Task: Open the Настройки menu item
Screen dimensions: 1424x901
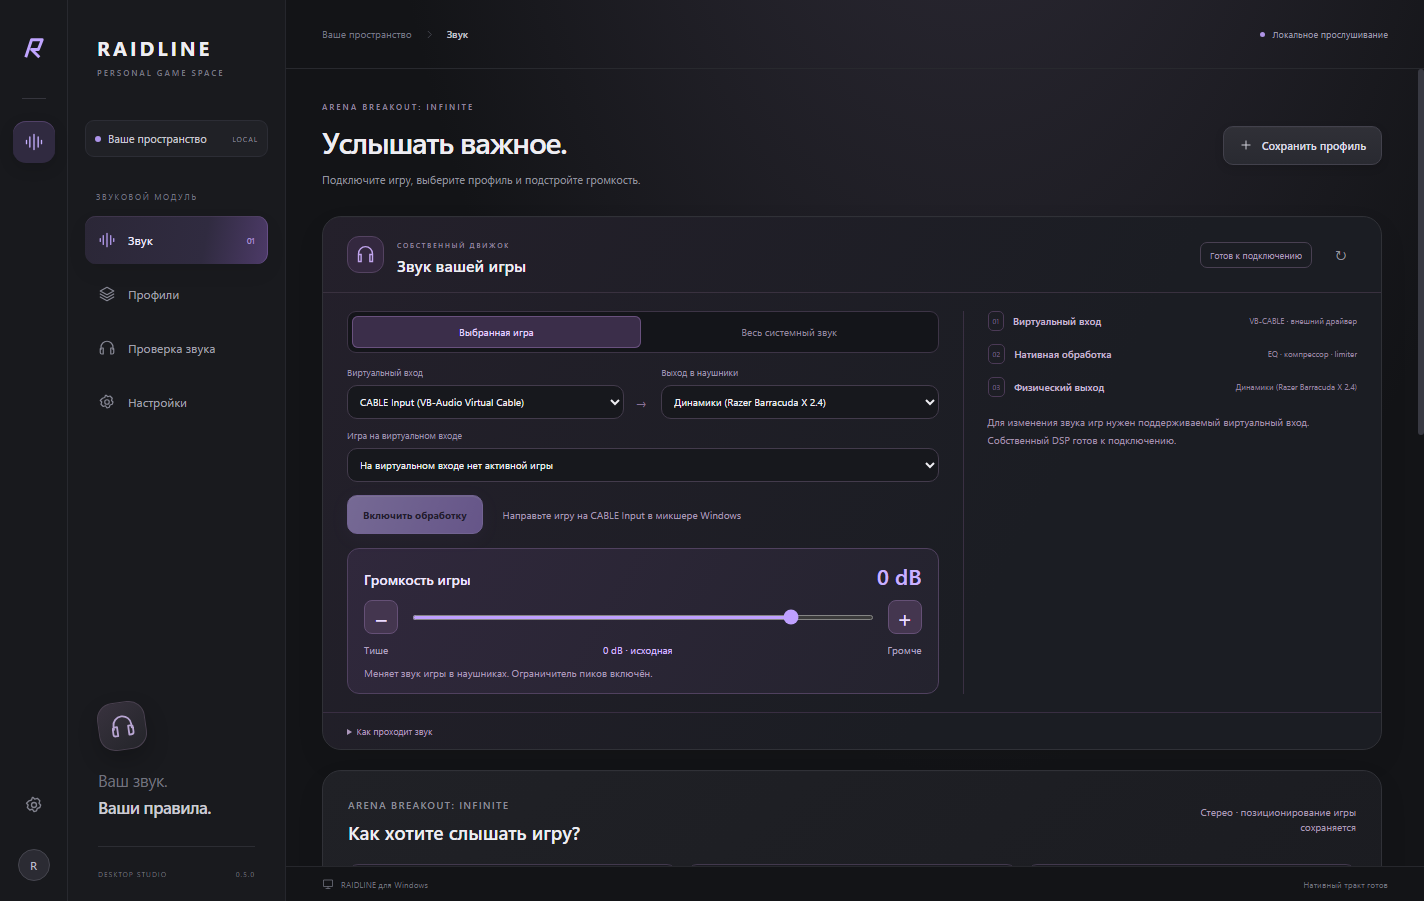Action: [x=176, y=402]
